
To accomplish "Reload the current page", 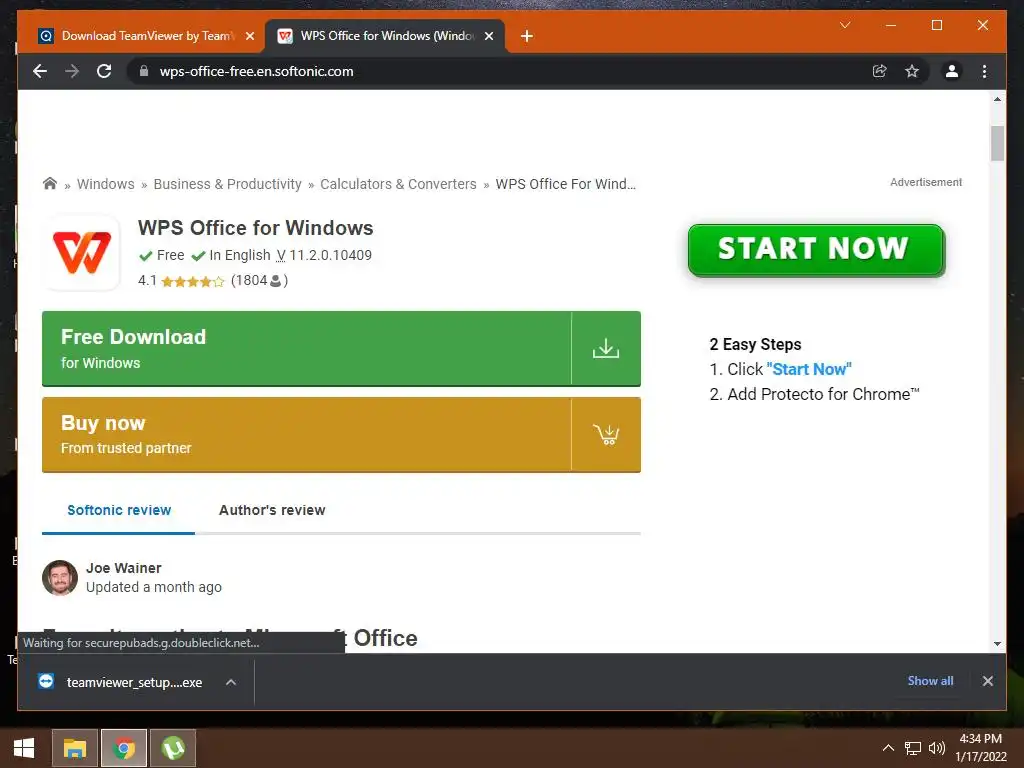I will [104, 71].
